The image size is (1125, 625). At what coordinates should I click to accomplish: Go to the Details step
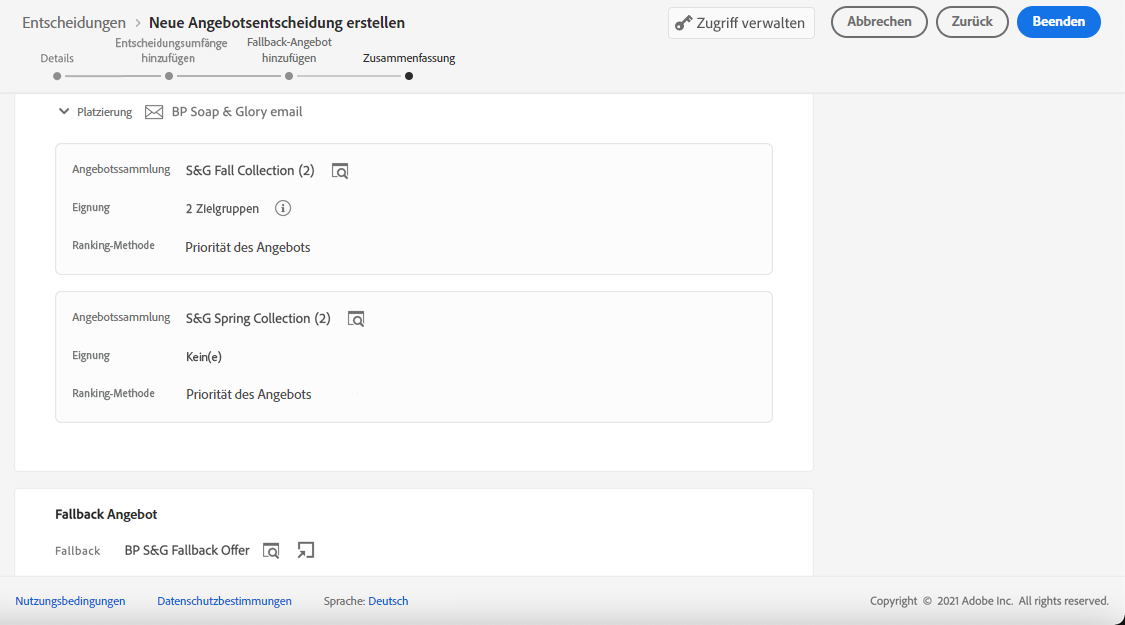pos(57,75)
